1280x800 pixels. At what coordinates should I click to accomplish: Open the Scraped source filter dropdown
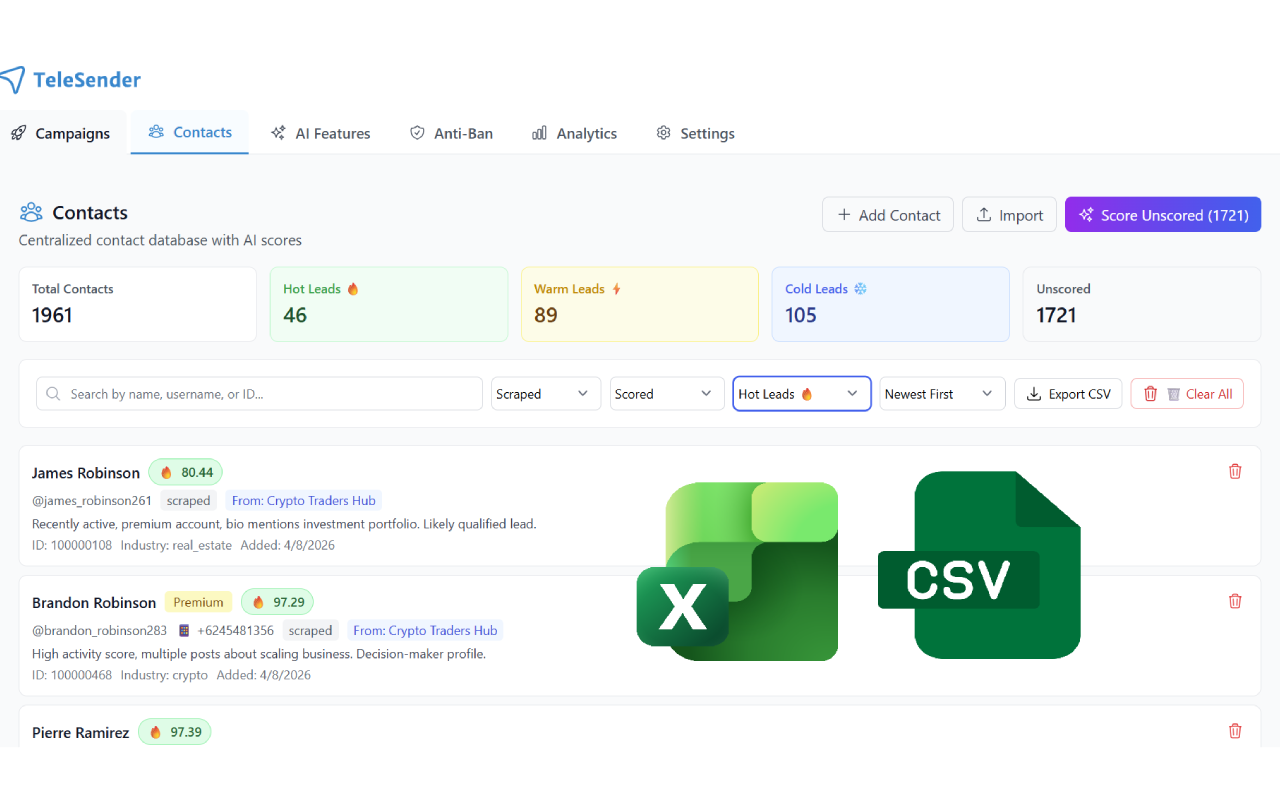pyautogui.click(x=545, y=394)
